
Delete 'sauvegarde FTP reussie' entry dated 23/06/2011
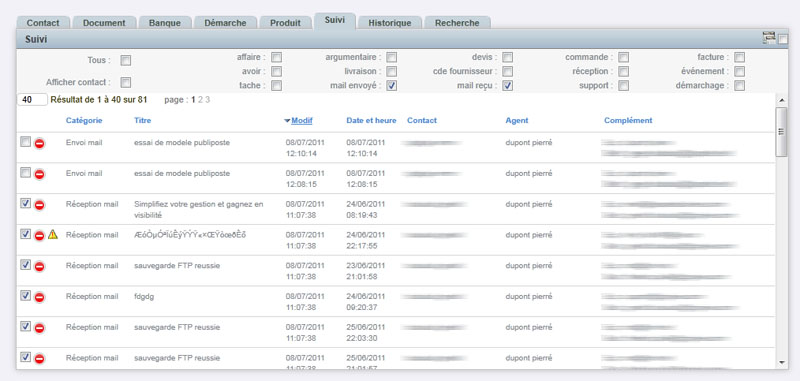tap(39, 266)
